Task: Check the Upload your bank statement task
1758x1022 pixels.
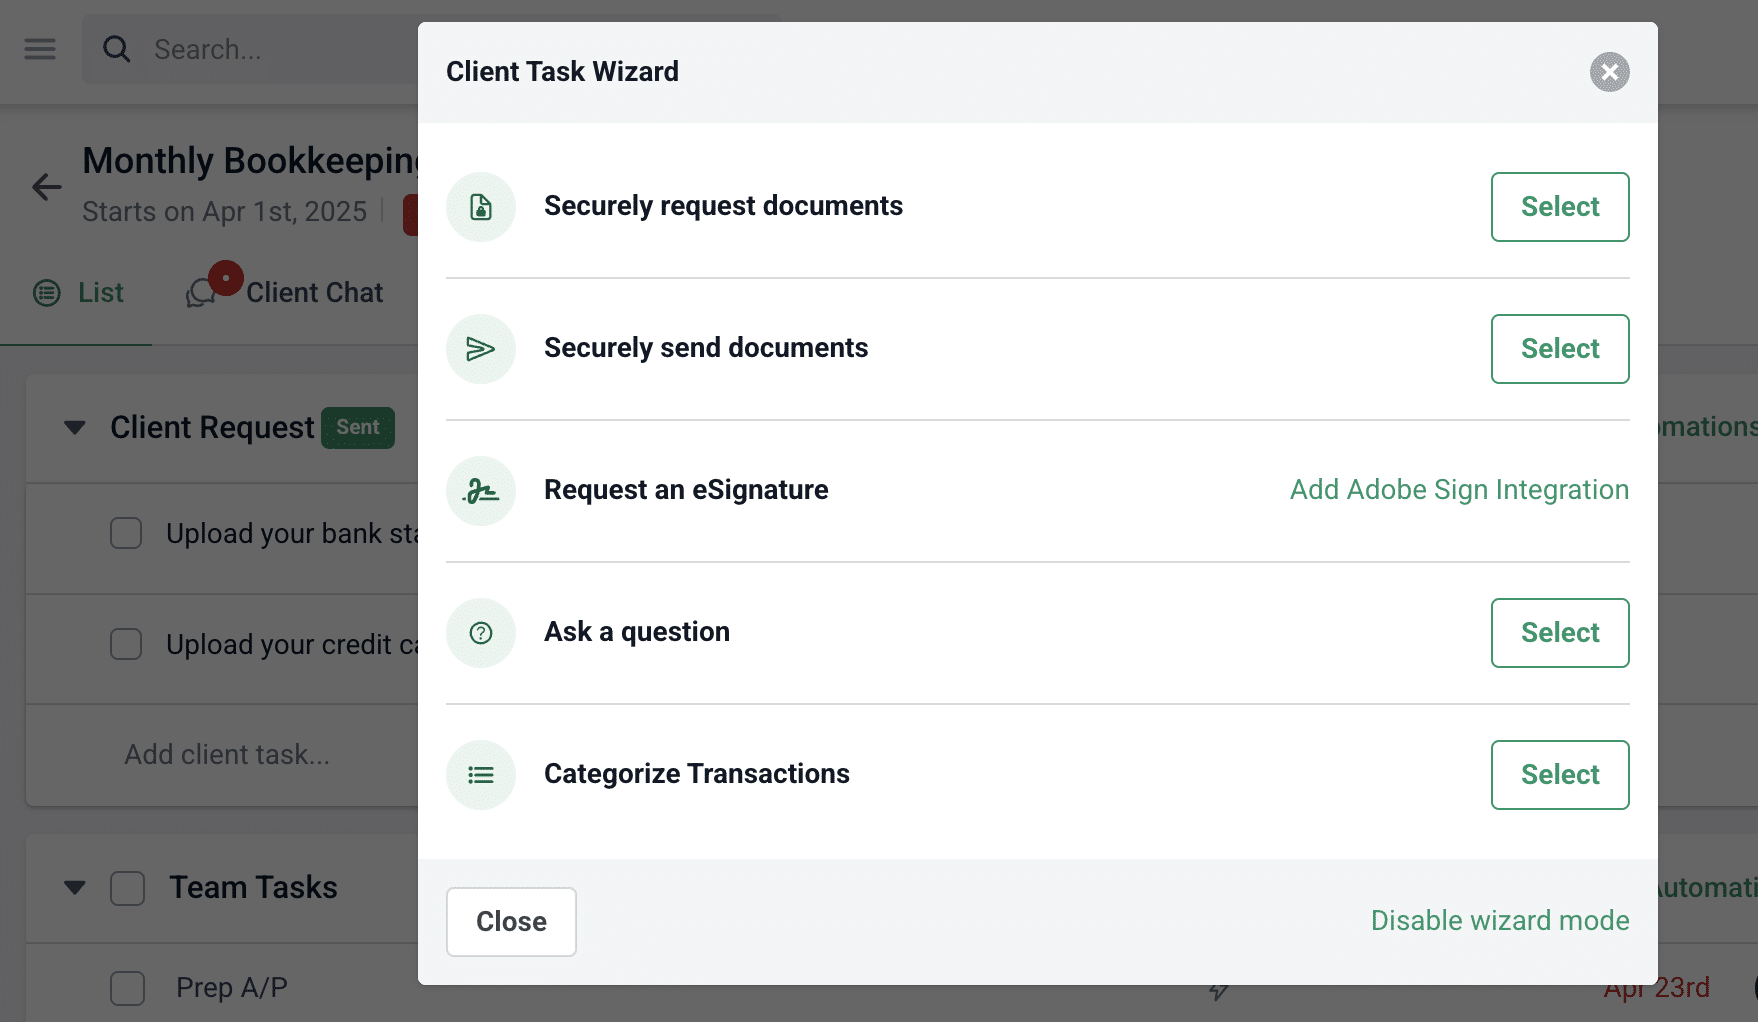Action: (x=125, y=533)
